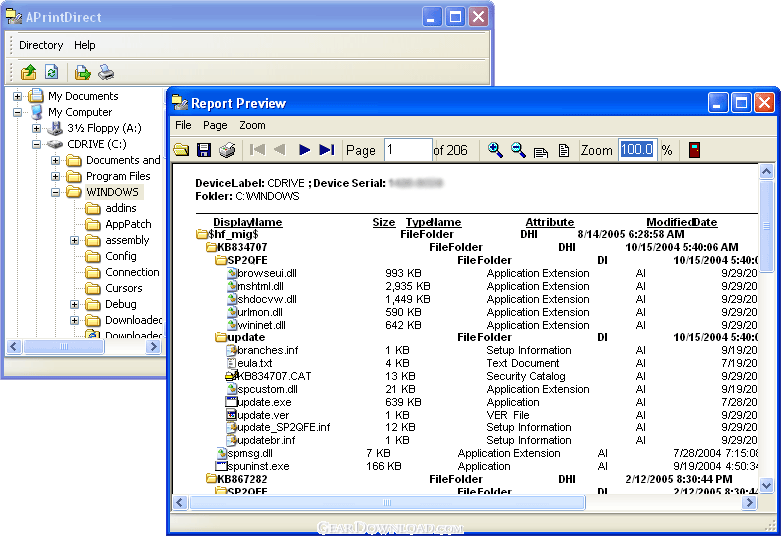Screen dimensions: 781x536
Task: Click the Zoom percentage field showing 100.0
Action: point(638,149)
